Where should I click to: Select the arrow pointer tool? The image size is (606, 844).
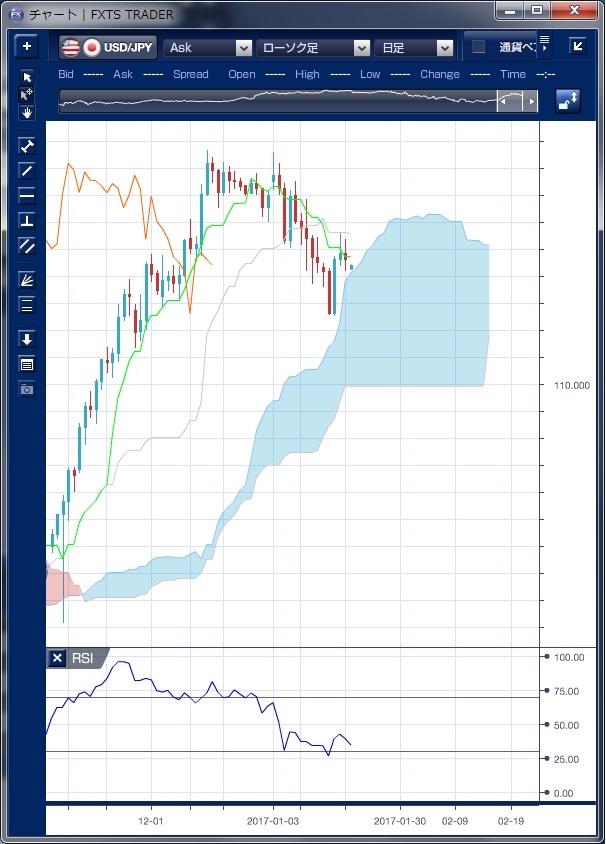tap(27, 78)
